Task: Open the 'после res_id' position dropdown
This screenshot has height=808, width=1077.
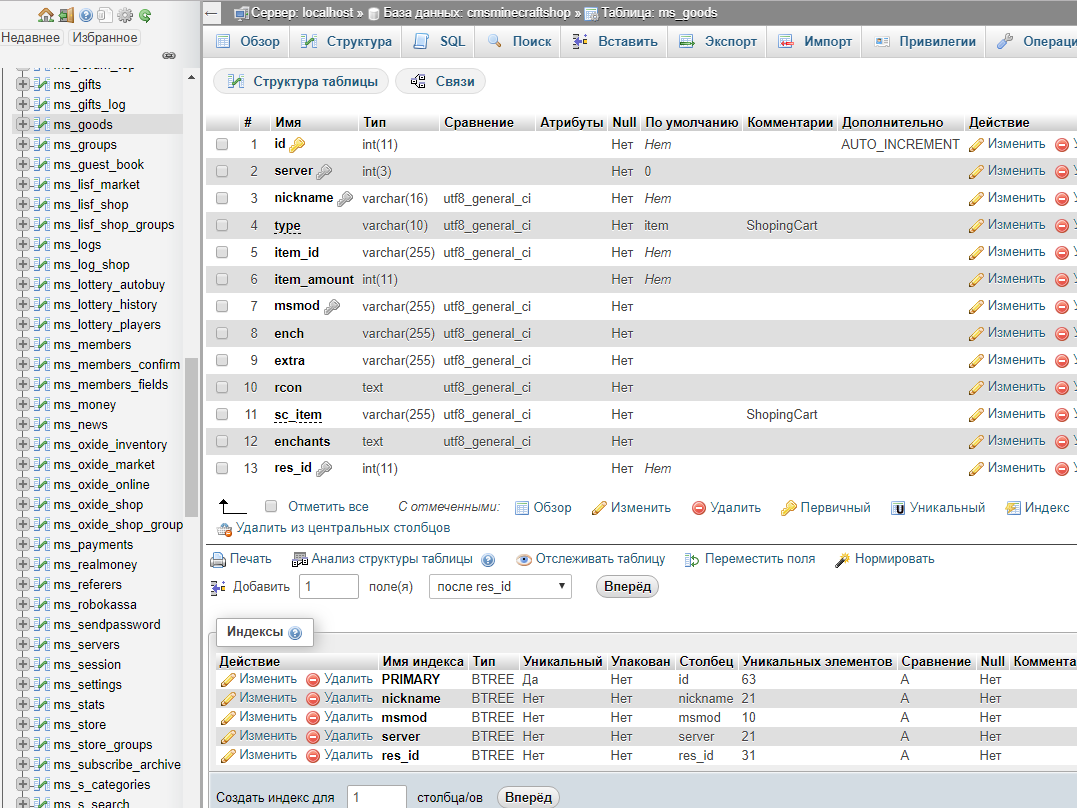Action: (500, 587)
